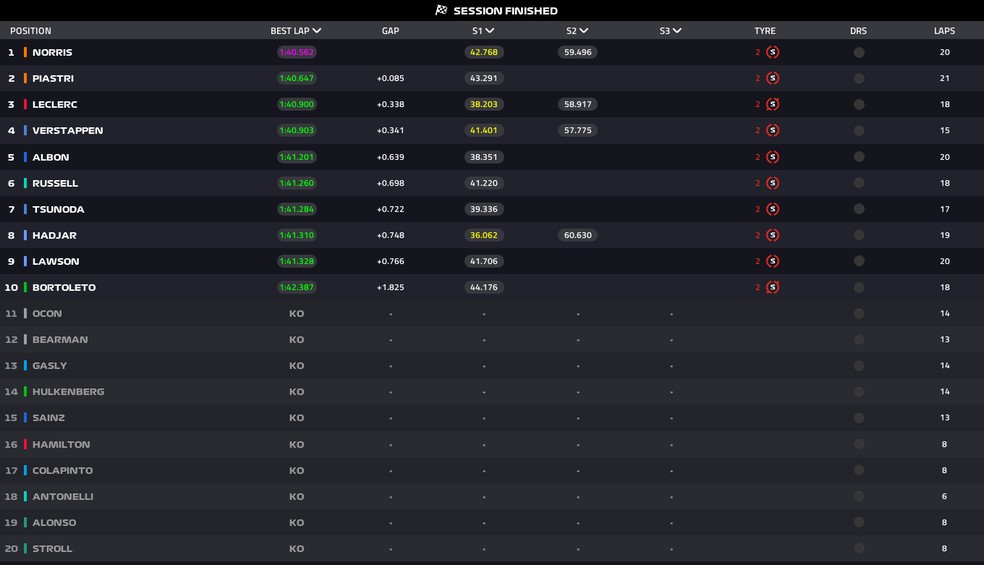Click Piastri's lap count 21
Viewport: 984px width, 565px height.
[944, 78]
